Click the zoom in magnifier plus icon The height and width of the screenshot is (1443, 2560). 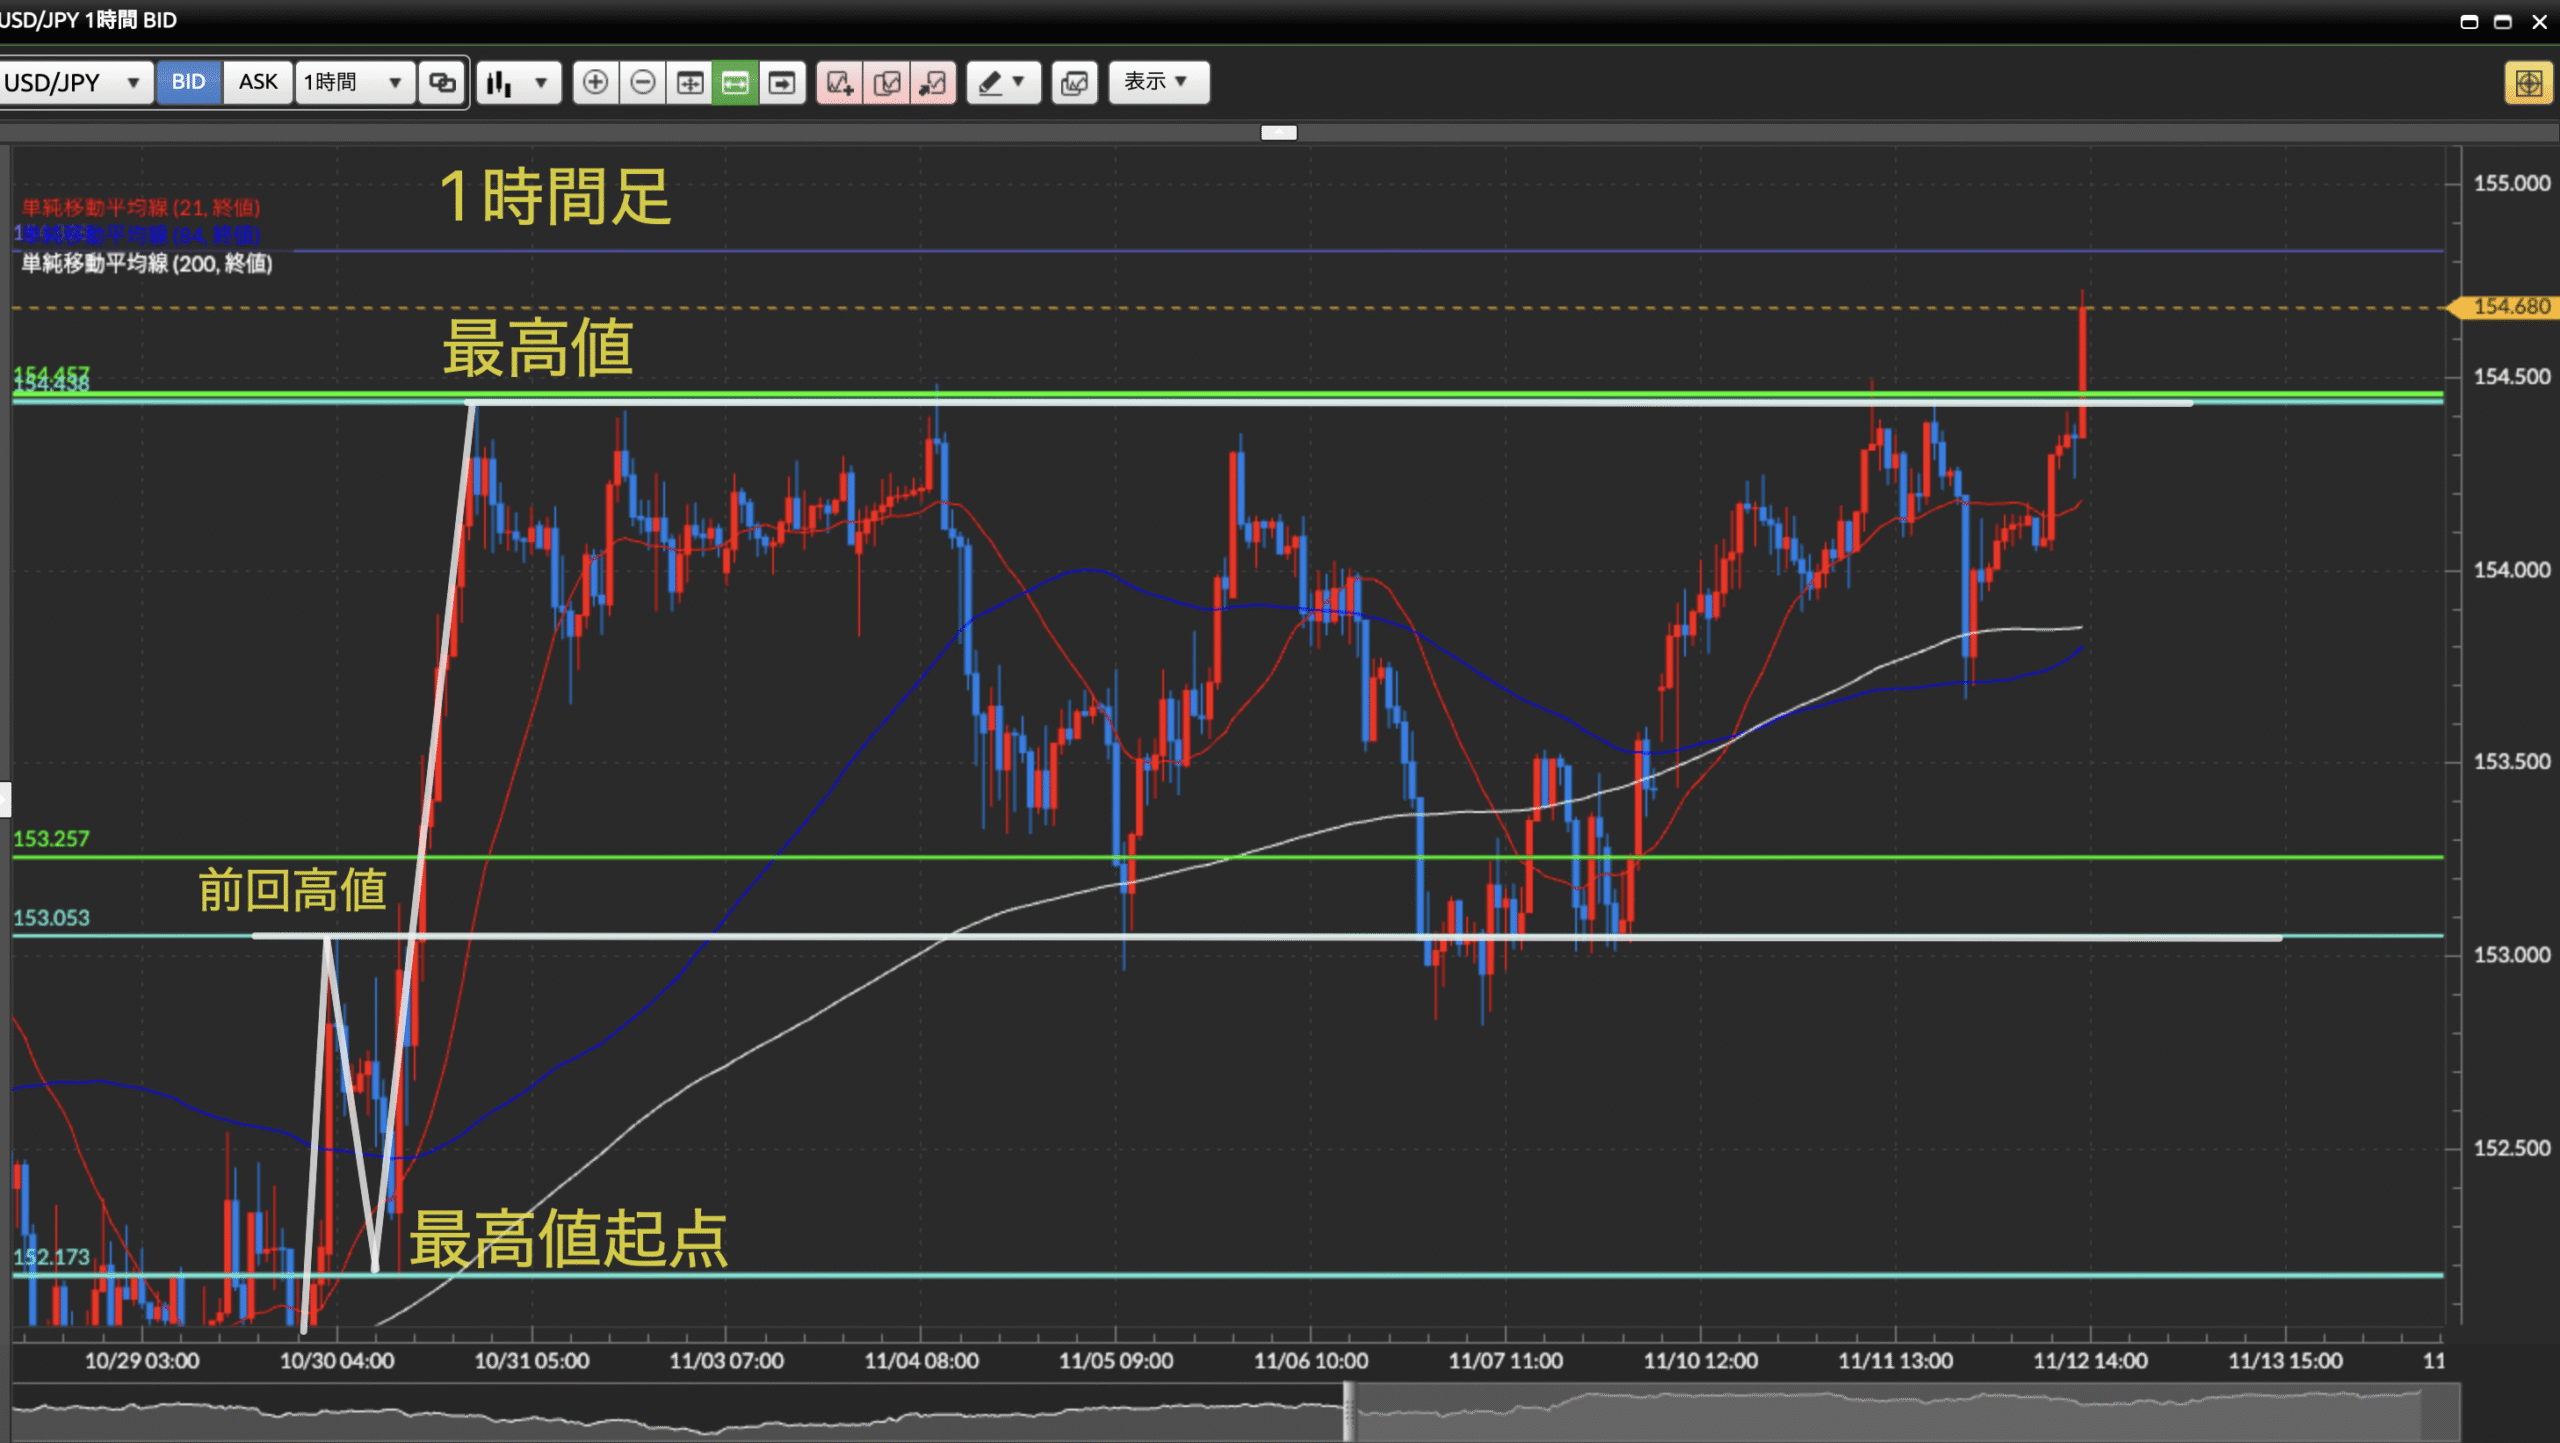pos(595,82)
